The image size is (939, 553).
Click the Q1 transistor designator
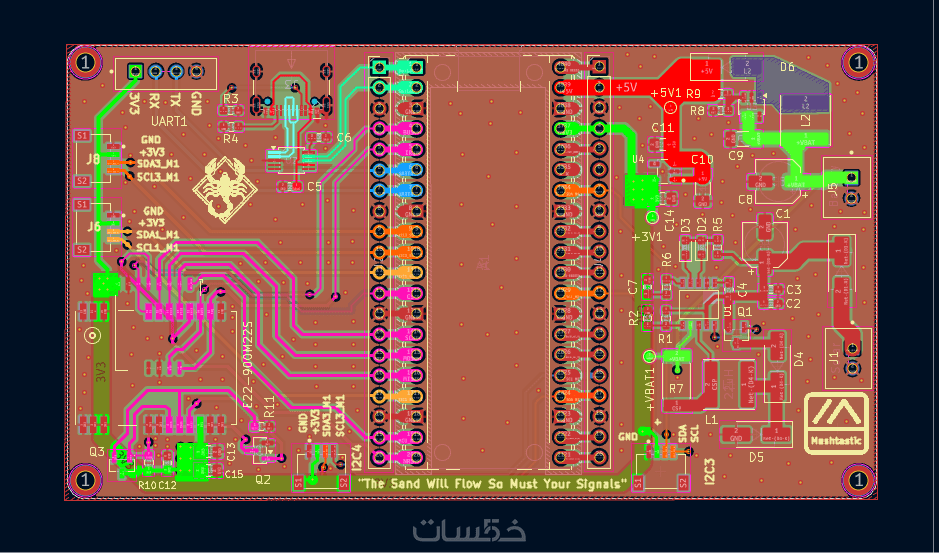point(744,312)
